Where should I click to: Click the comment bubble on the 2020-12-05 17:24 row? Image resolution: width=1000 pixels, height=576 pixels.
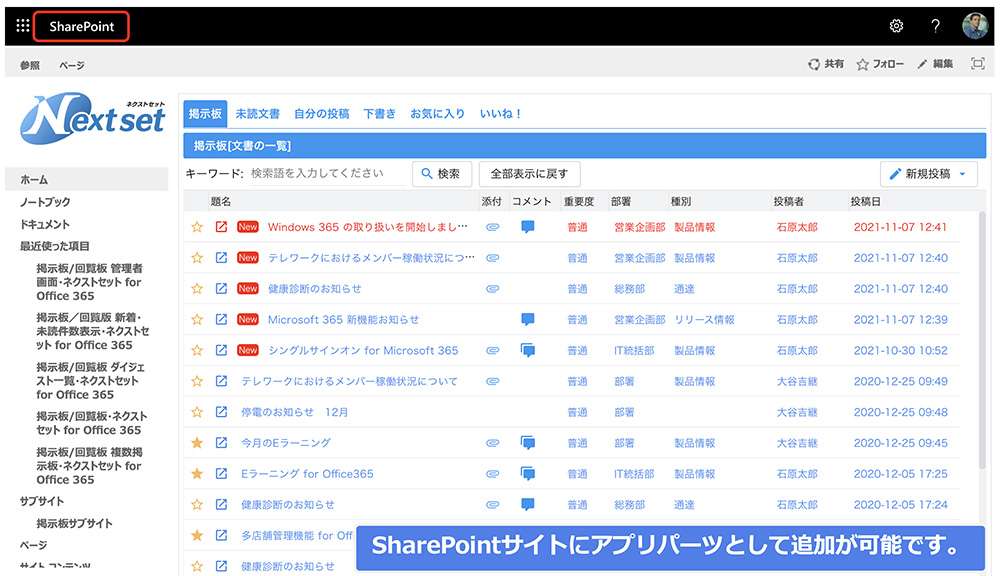(x=527, y=505)
